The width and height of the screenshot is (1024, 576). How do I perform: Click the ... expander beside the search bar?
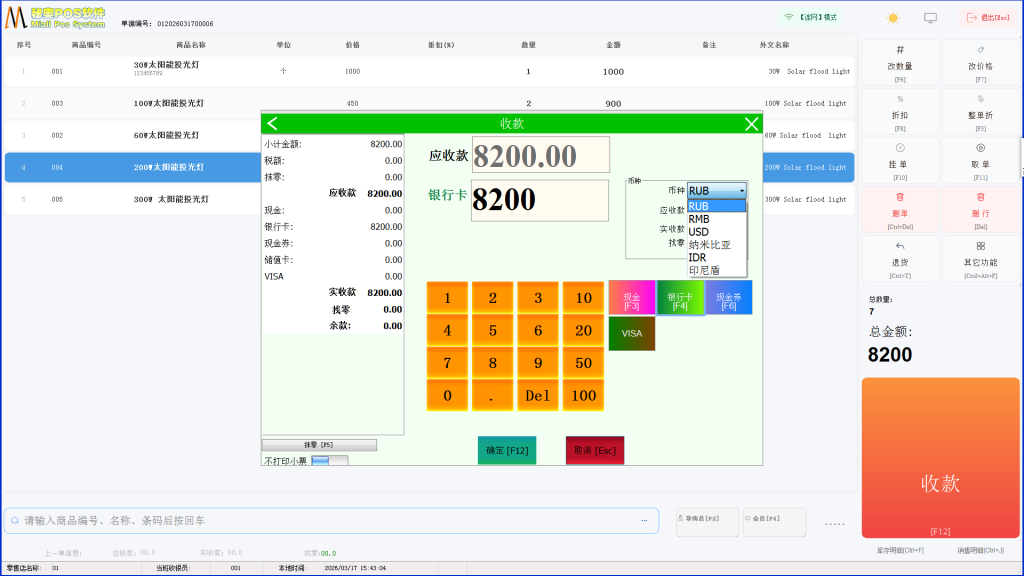coord(644,520)
